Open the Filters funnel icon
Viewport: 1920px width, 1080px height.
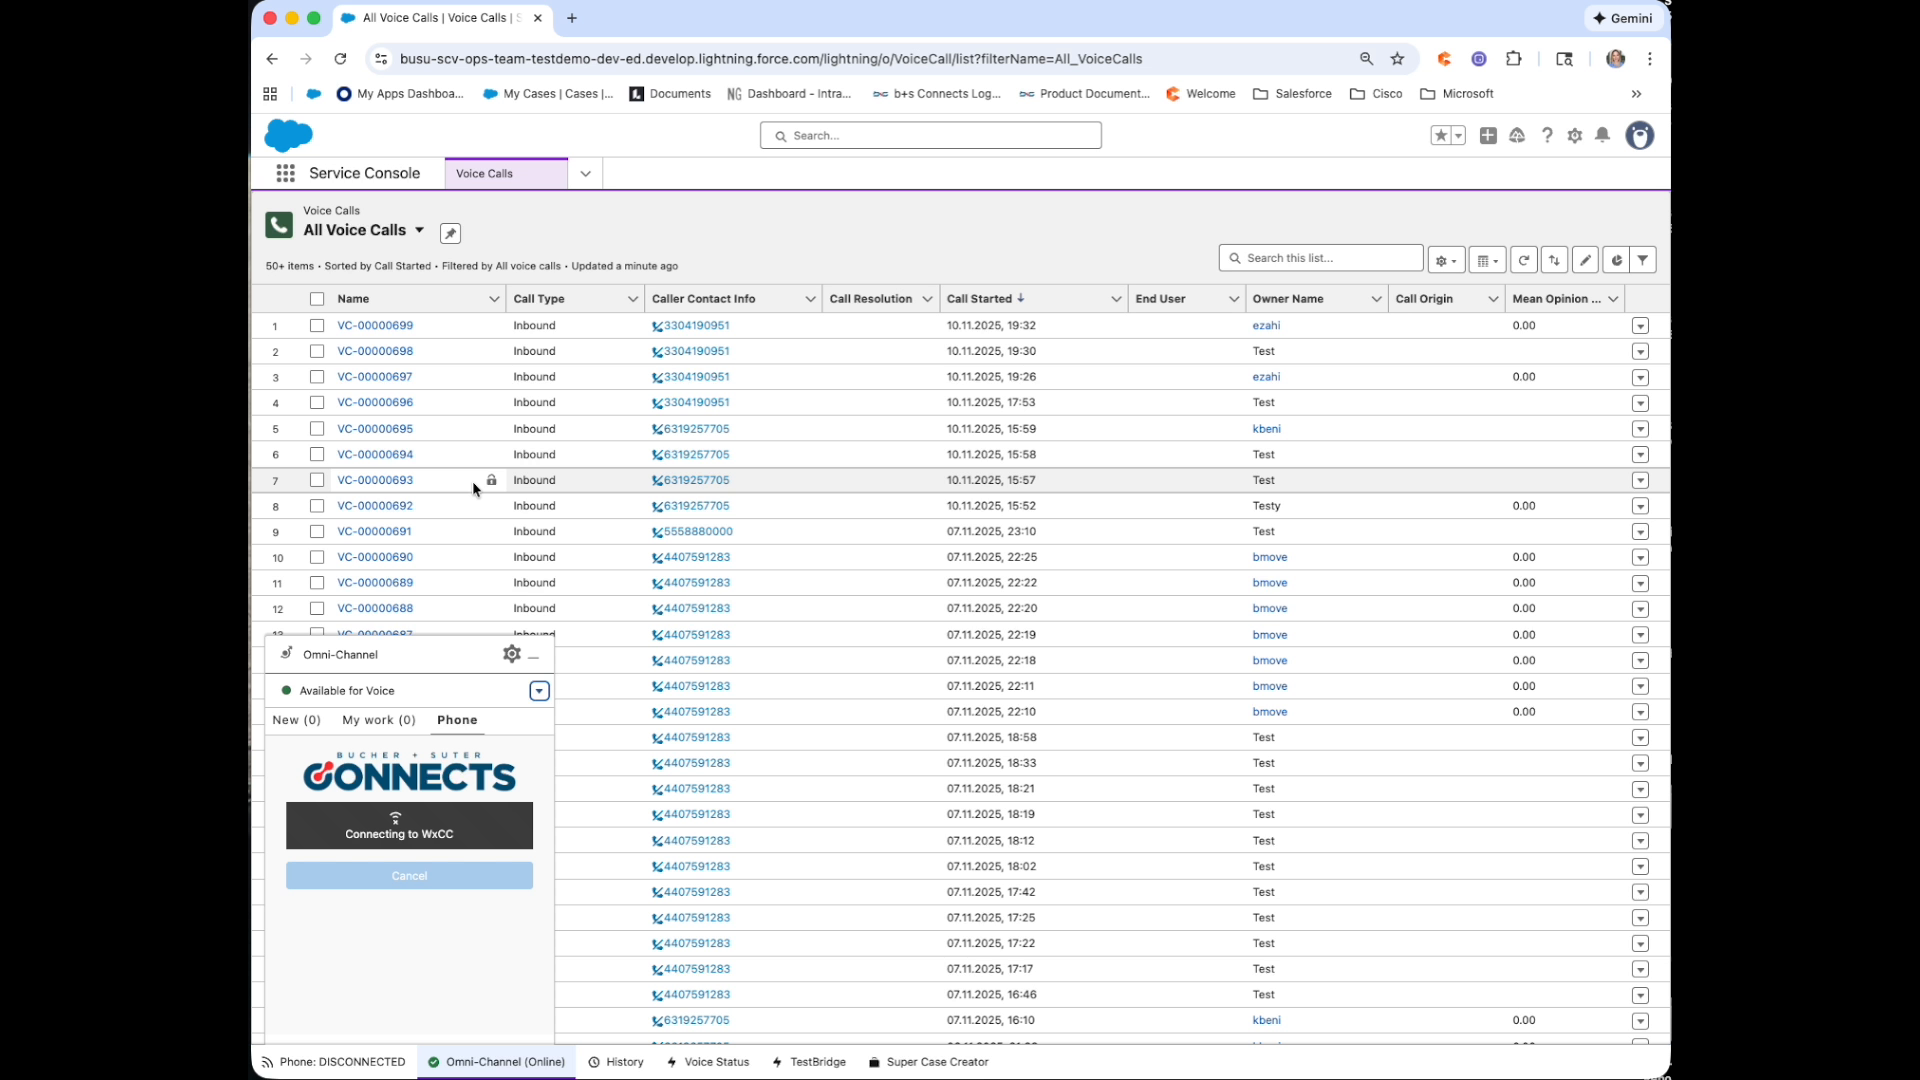coord(1645,260)
